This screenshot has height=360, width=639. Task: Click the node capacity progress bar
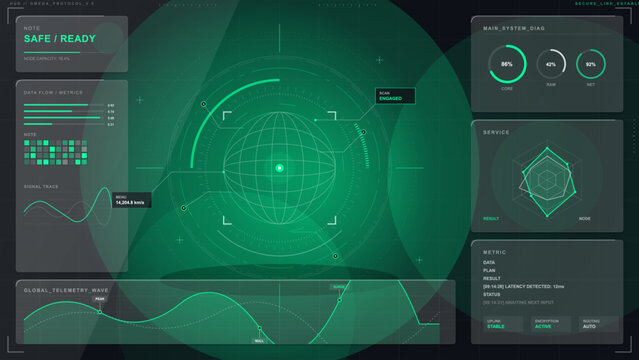point(65,53)
